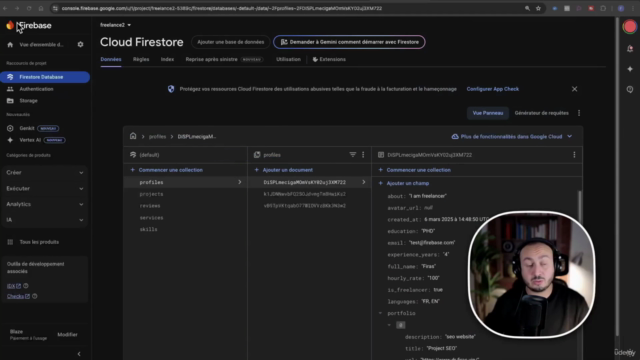Click Commencer une collection in document column
Image resolution: width=640 pixels, height=360 pixels.
pyautogui.click(x=415, y=170)
